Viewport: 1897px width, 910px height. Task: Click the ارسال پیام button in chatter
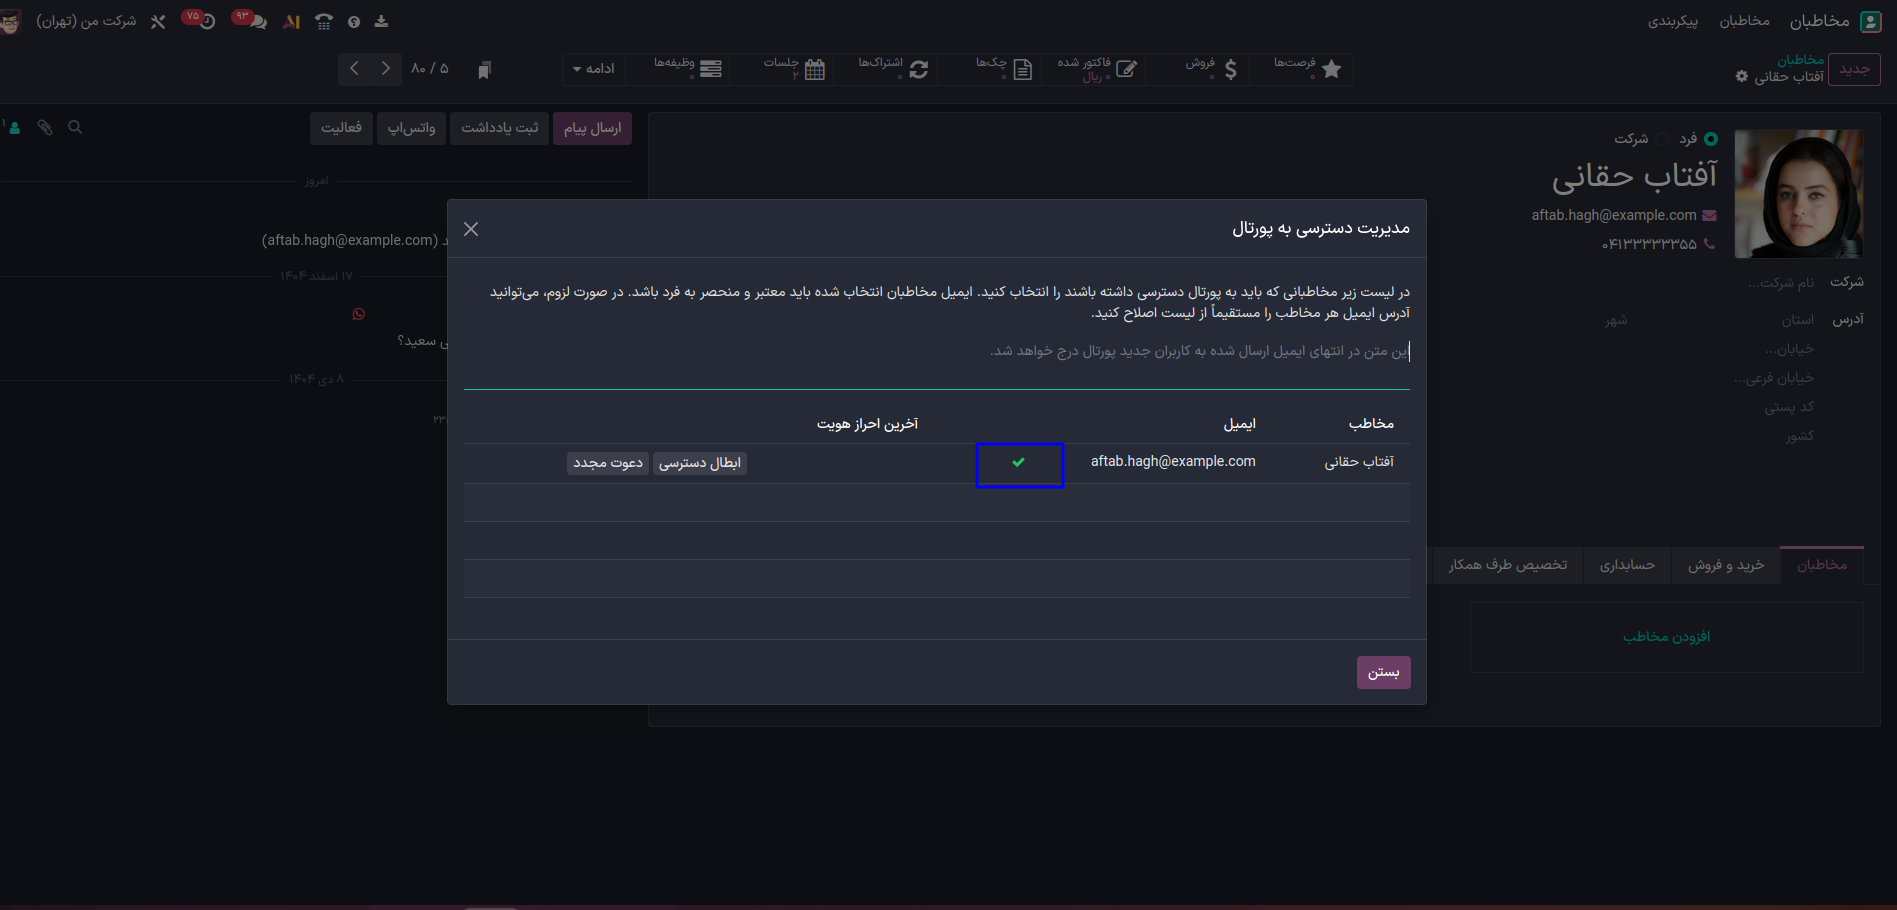click(592, 128)
